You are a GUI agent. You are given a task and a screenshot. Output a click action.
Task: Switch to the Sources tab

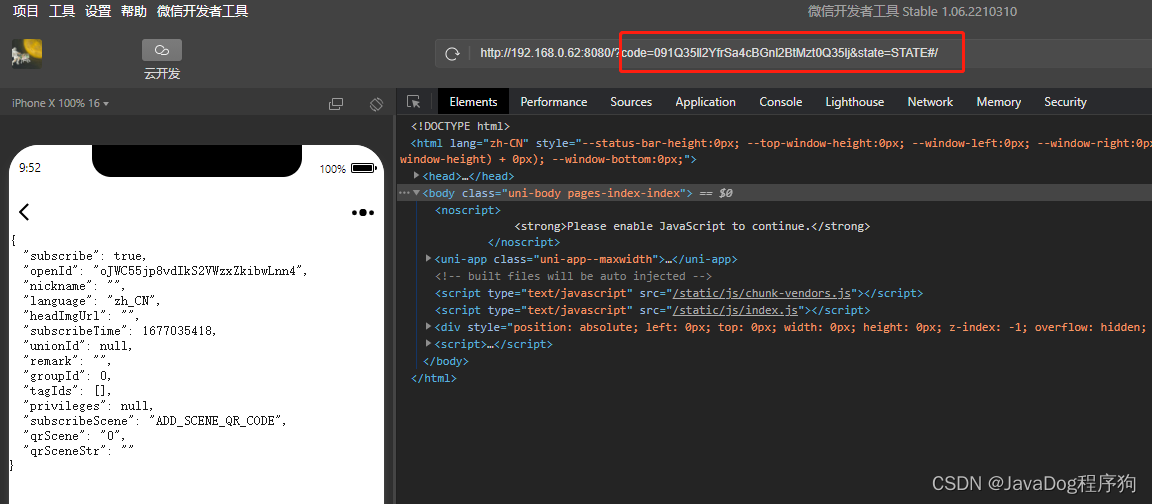pos(631,102)
